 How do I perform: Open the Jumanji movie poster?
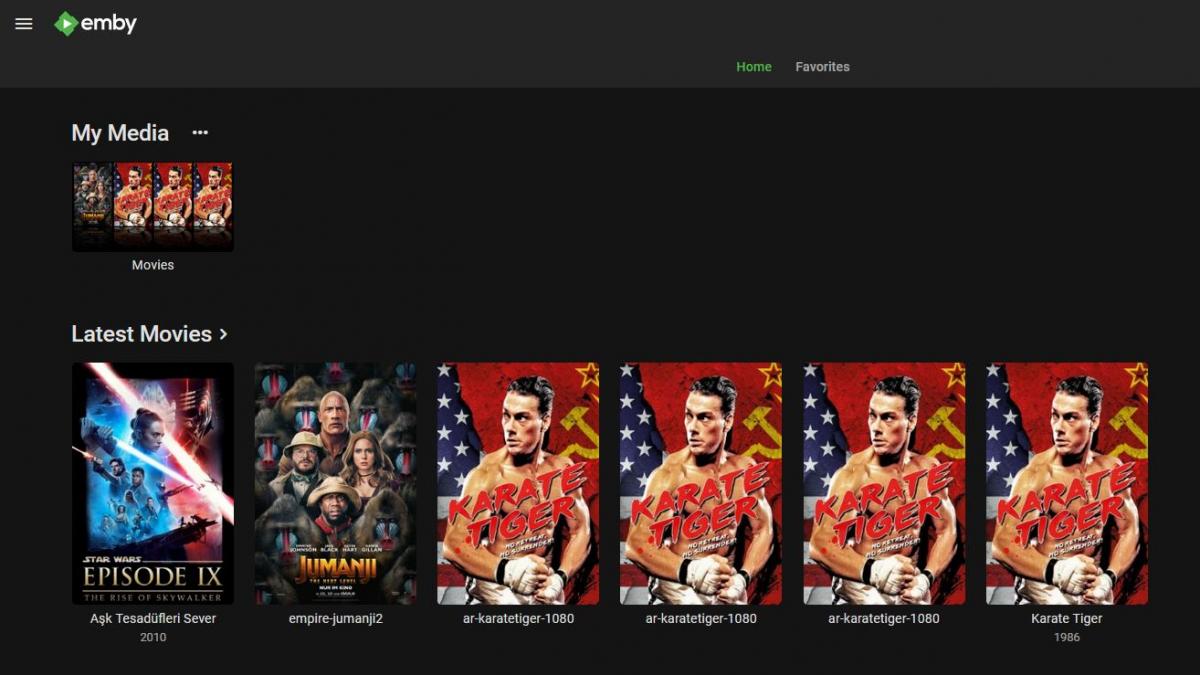[335, 484]
